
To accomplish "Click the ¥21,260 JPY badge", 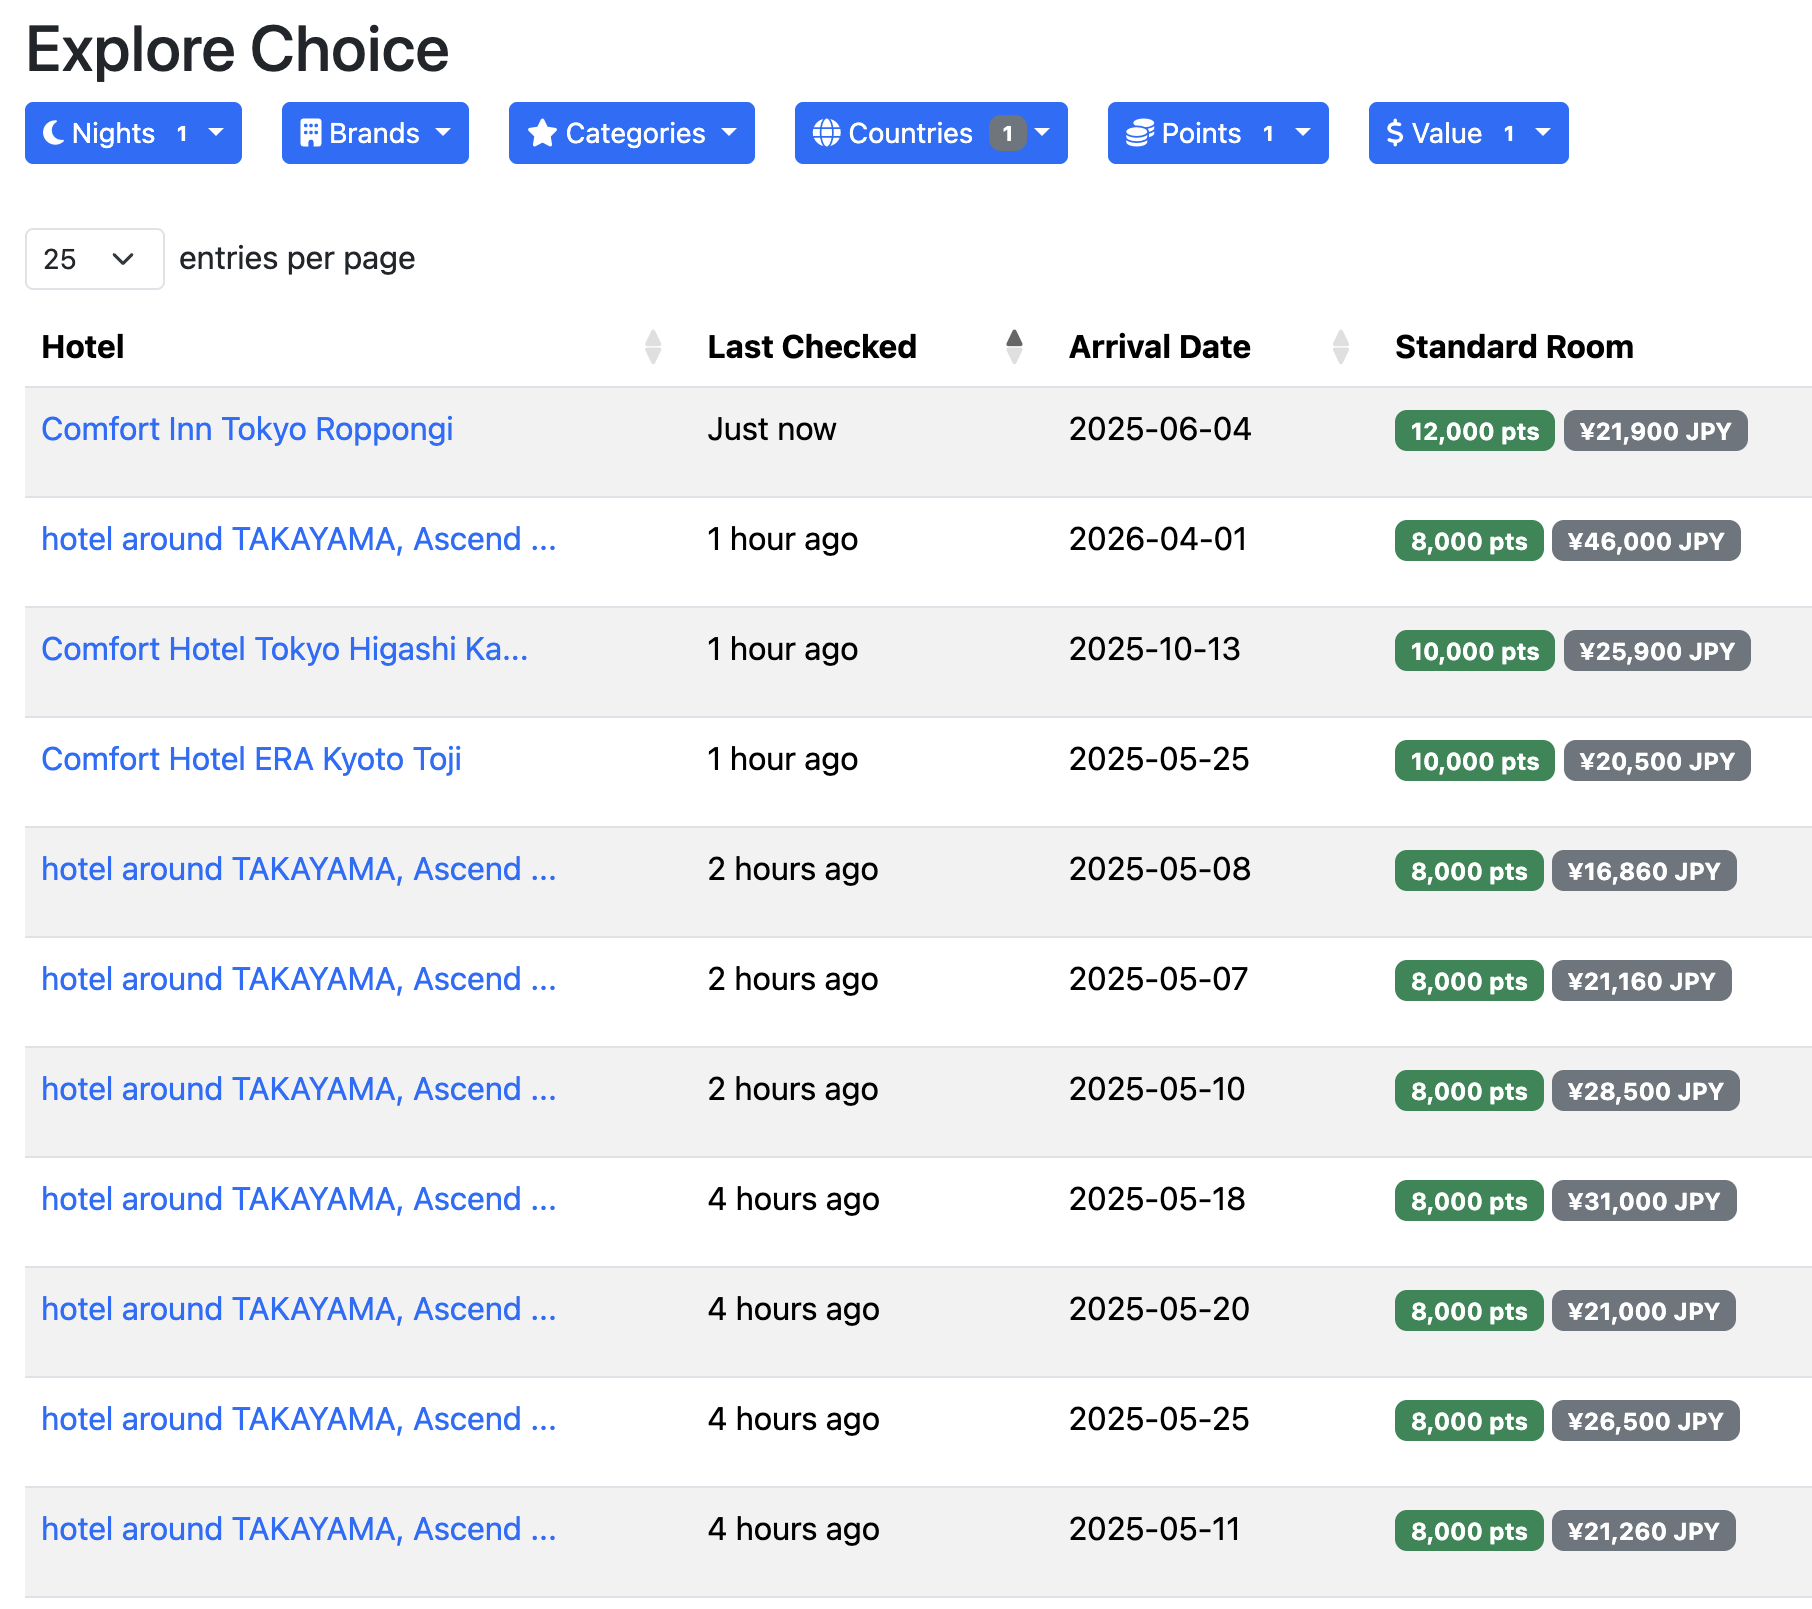I will click(x=1644, y=1531).
